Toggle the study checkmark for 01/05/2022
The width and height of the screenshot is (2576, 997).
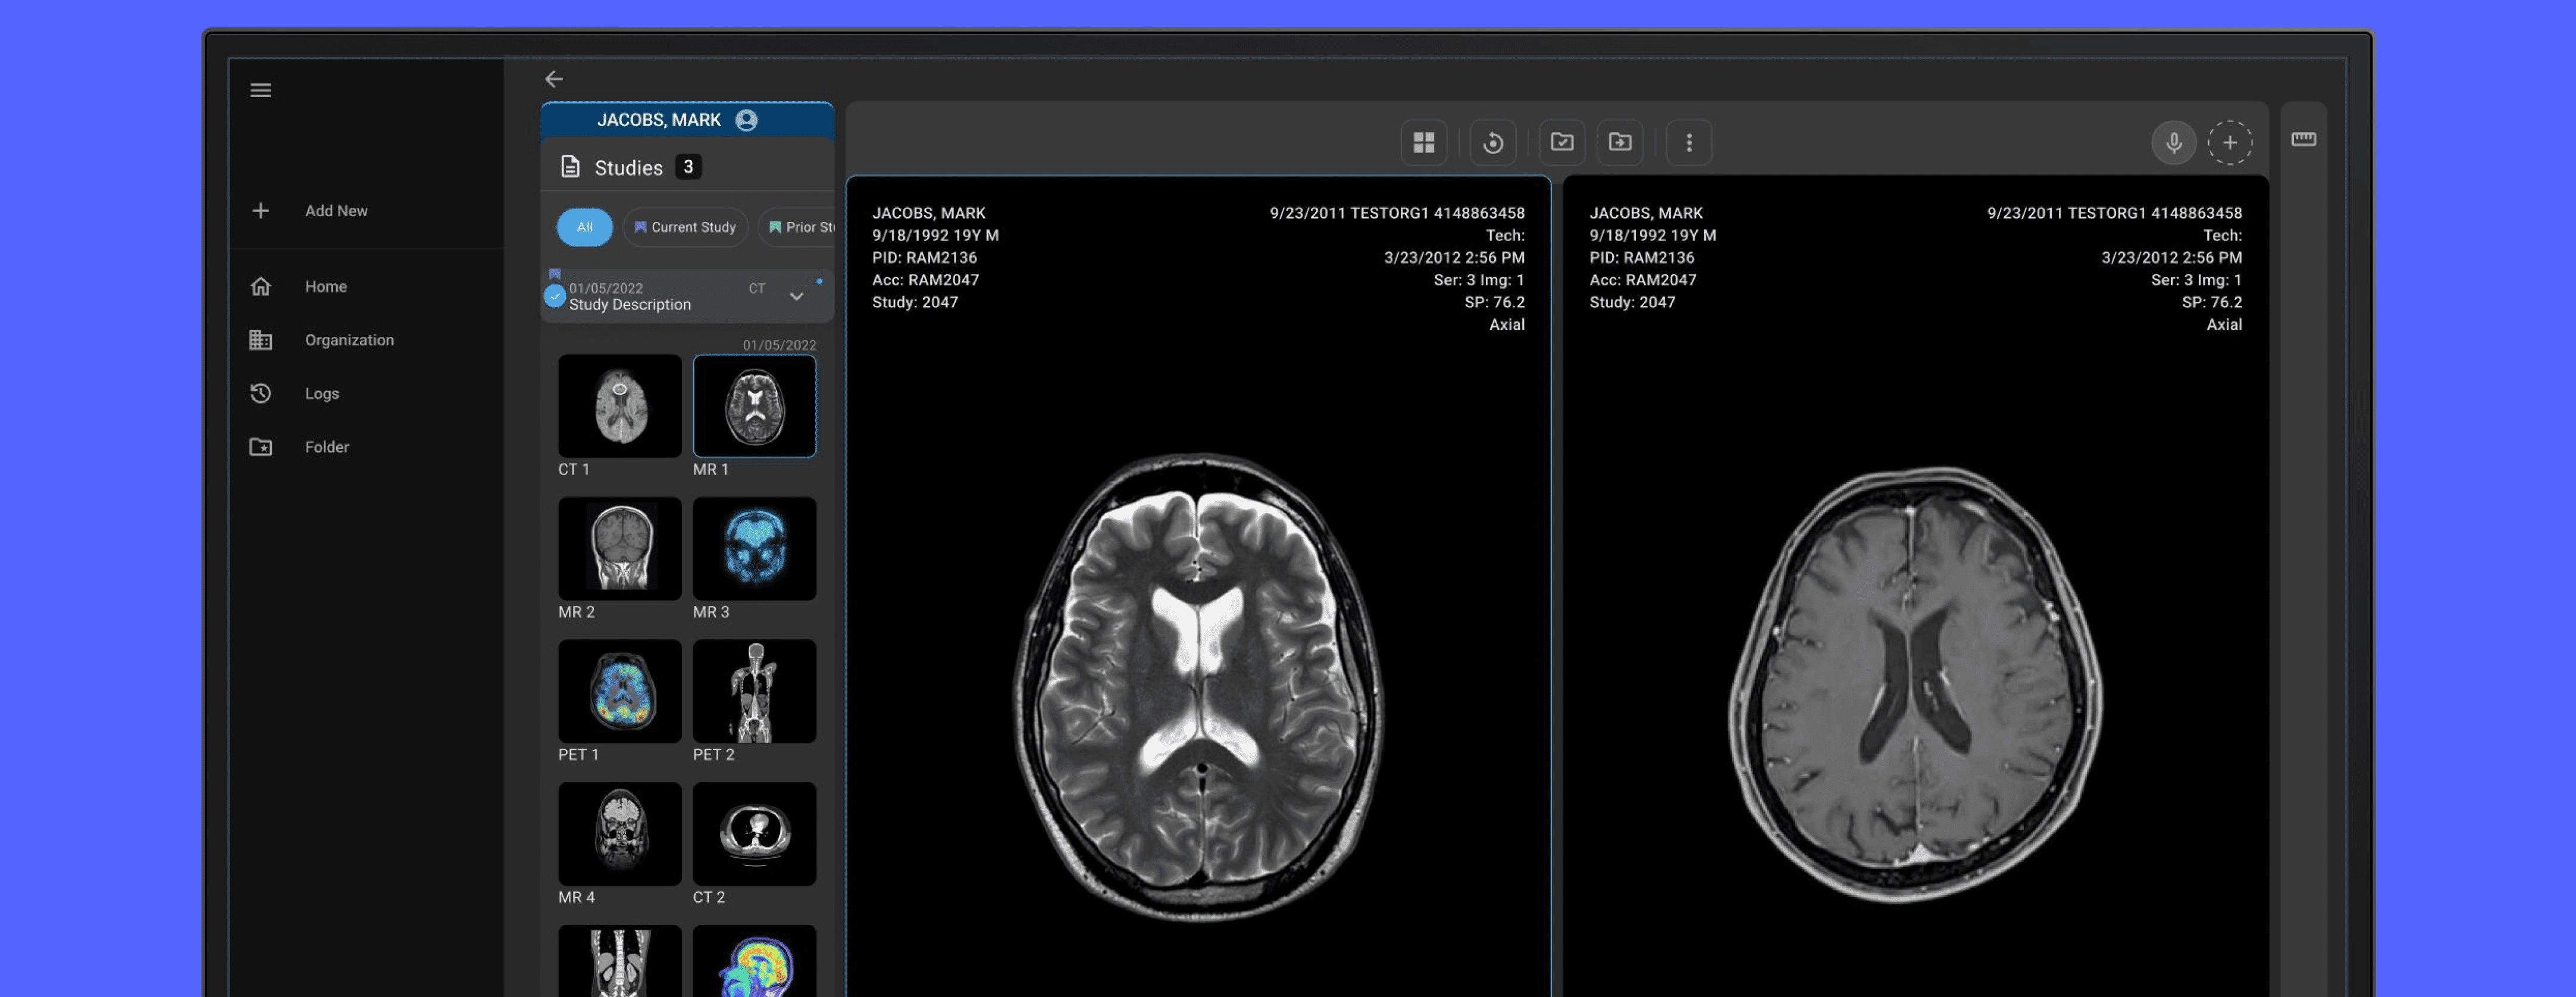pyautogui.click(x=554, y=296)
